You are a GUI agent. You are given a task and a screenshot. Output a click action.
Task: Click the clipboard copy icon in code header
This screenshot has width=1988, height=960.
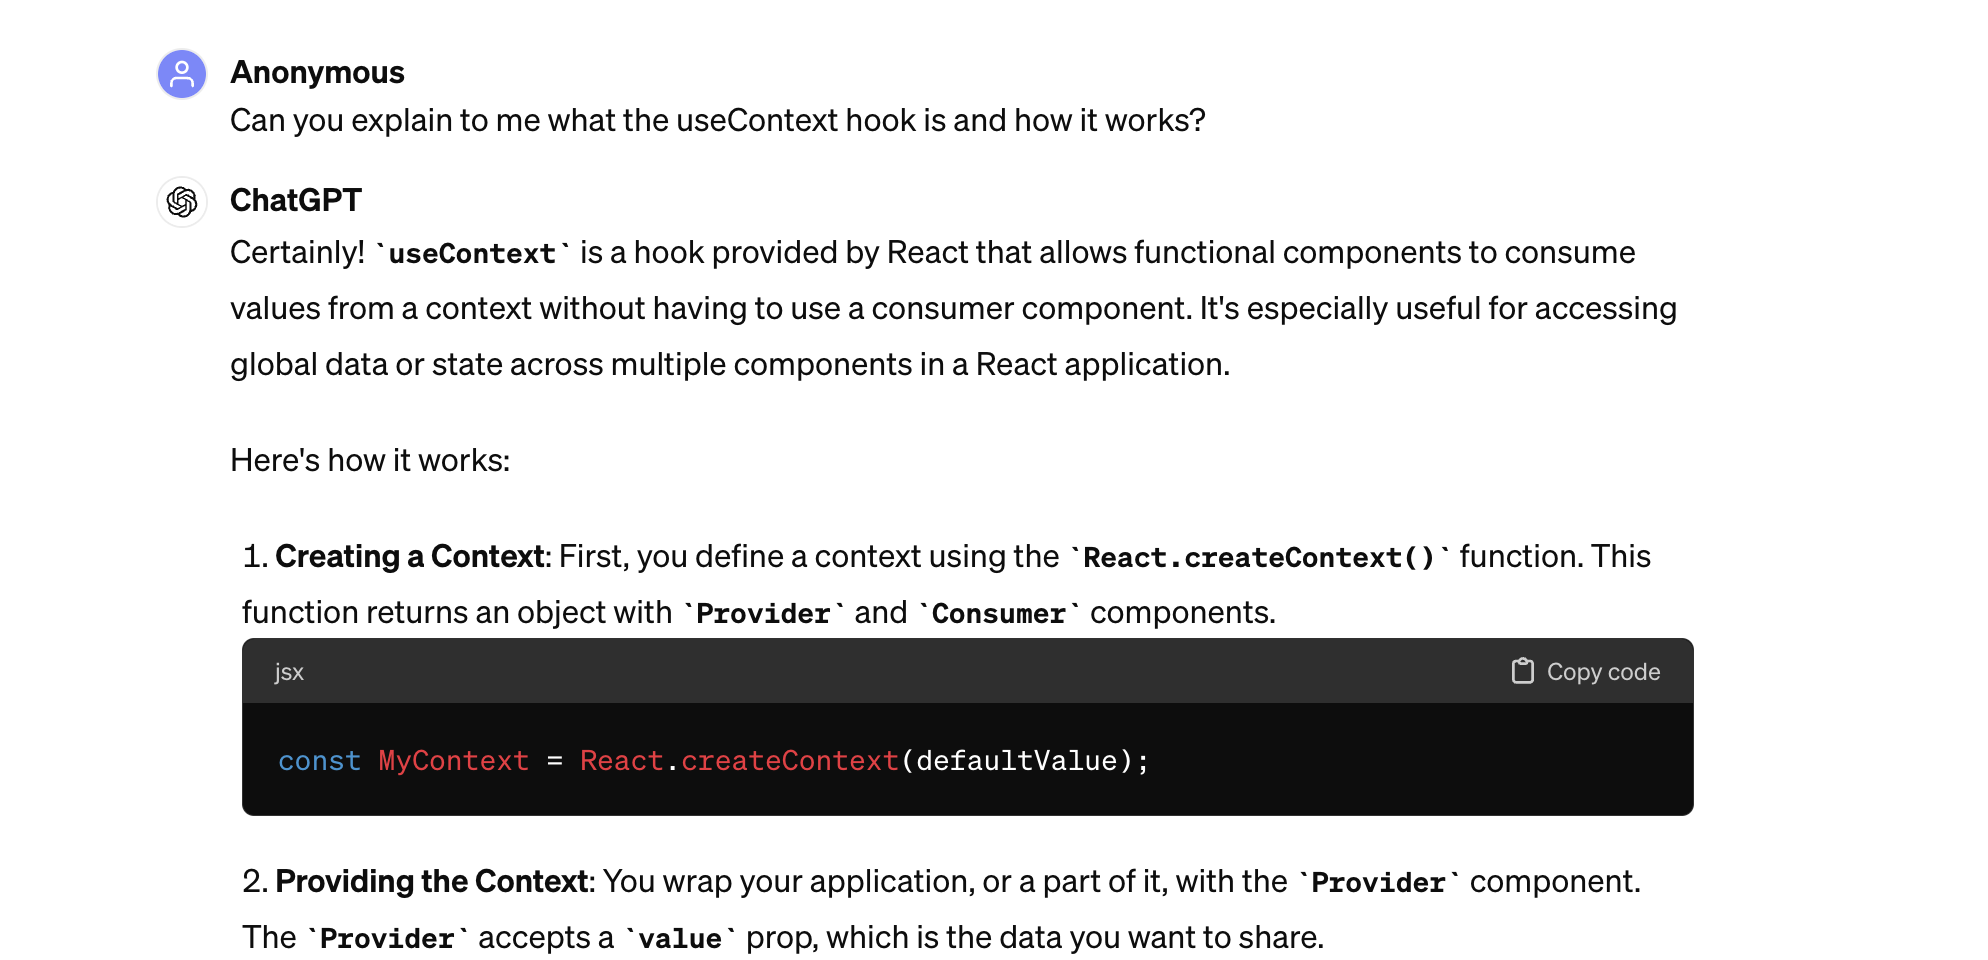1521,671
